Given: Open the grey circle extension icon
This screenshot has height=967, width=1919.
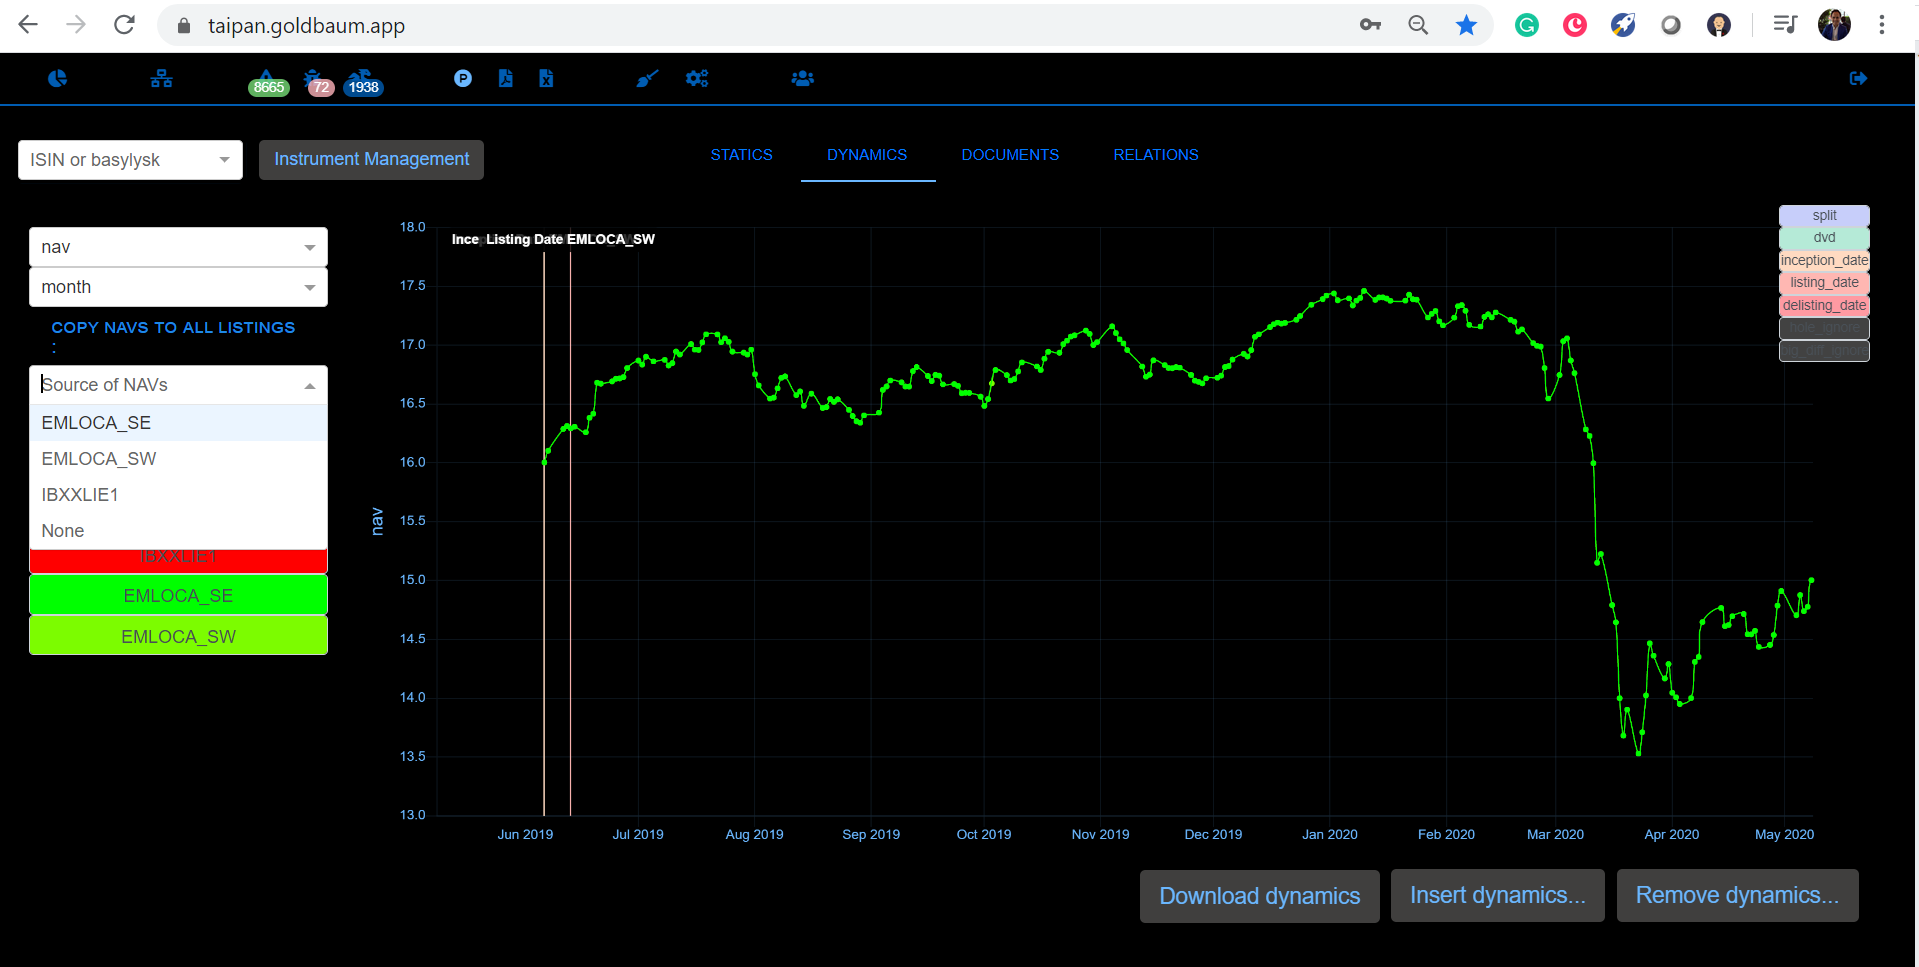Looking at the screenshot, I should (x=1671, y=25).
